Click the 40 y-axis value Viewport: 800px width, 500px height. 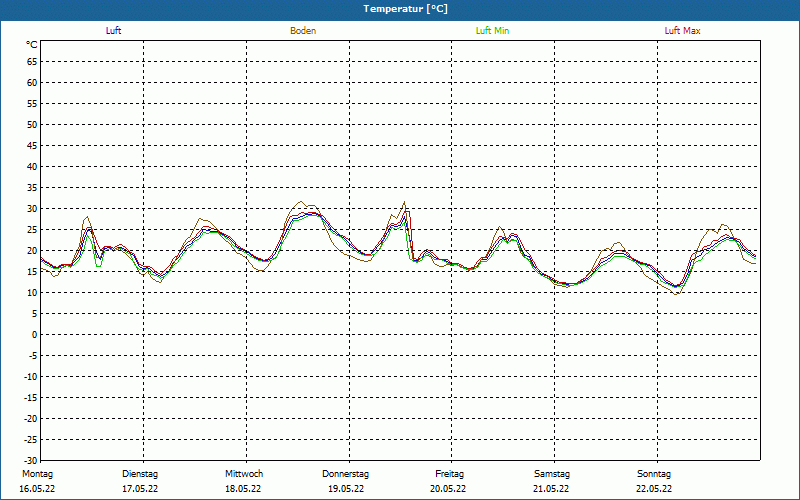click(x=32, y=166)
